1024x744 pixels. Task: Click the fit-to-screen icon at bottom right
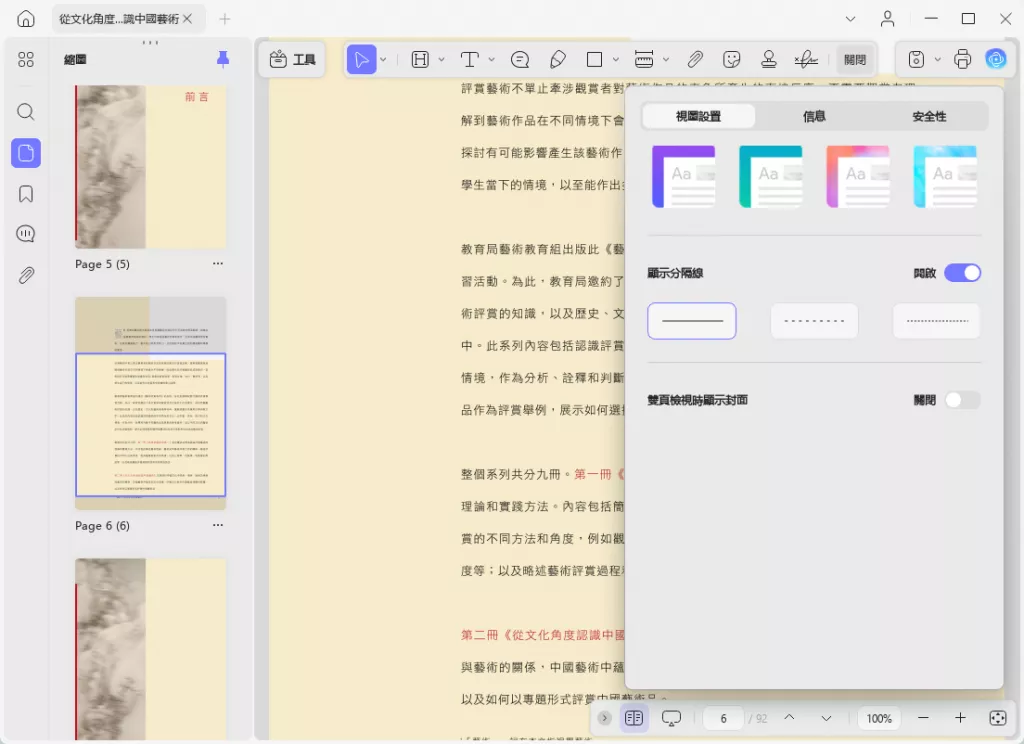[998, 719]
